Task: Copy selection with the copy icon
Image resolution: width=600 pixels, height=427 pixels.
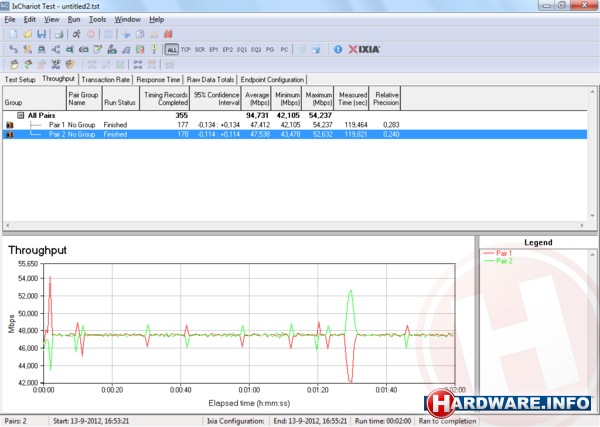Action: click(x=140, y=34)
